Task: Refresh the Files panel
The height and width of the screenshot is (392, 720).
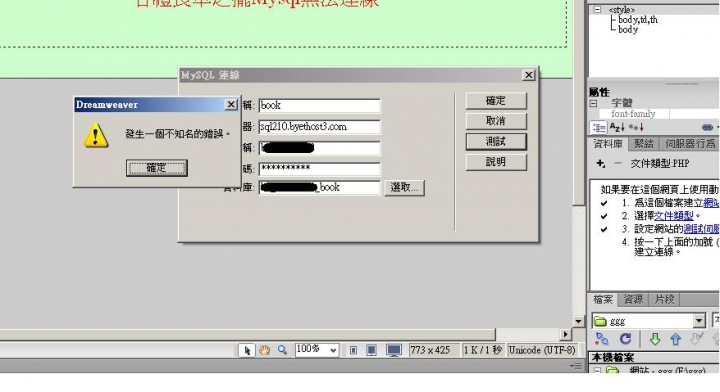Action: [625, 339]
